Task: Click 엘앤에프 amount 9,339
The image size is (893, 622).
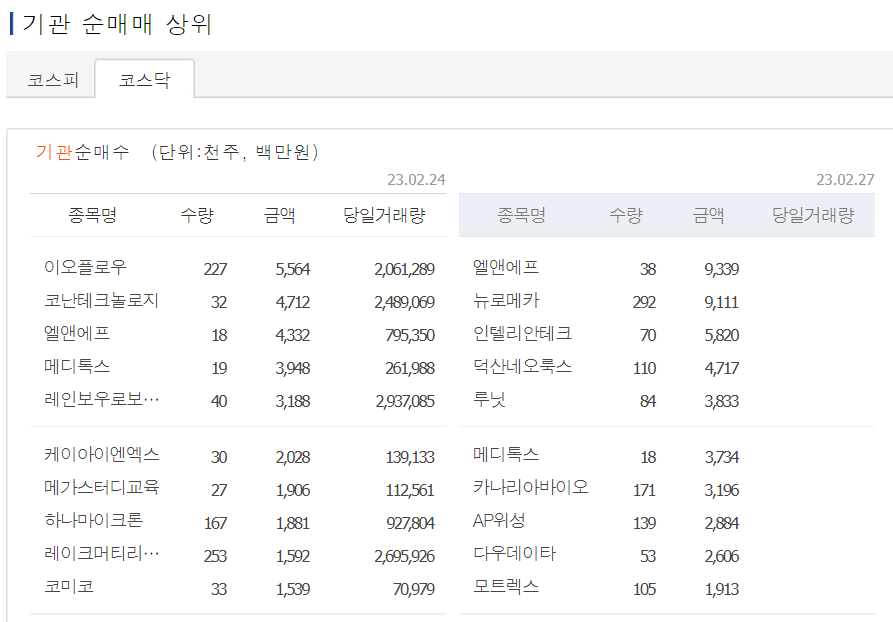Action: coord(722,269)
